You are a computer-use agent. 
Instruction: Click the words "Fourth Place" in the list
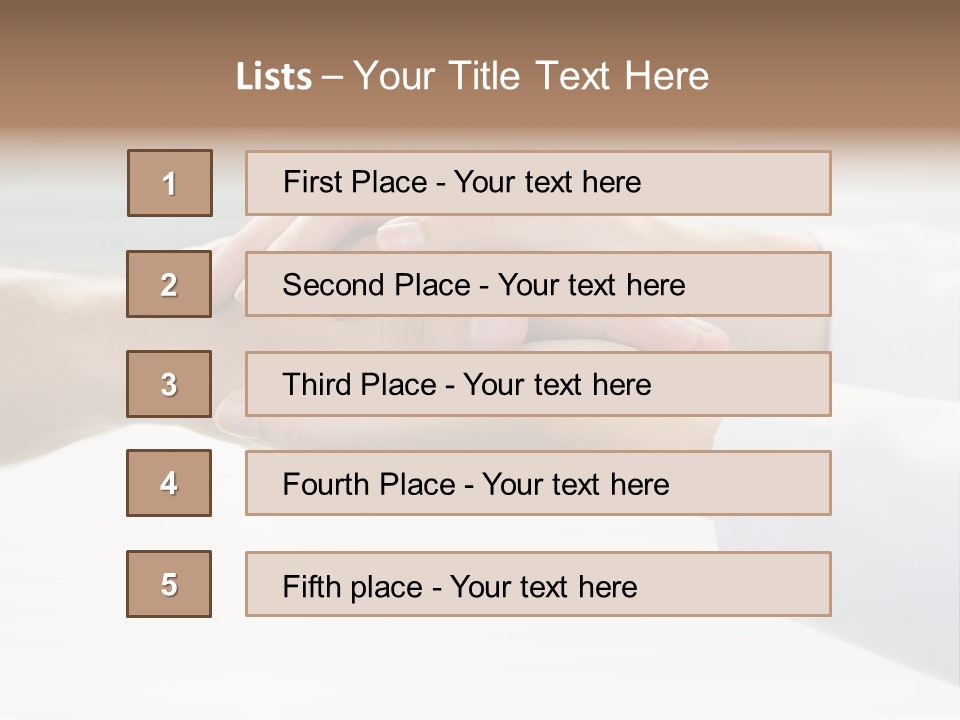tap(368, 485)
